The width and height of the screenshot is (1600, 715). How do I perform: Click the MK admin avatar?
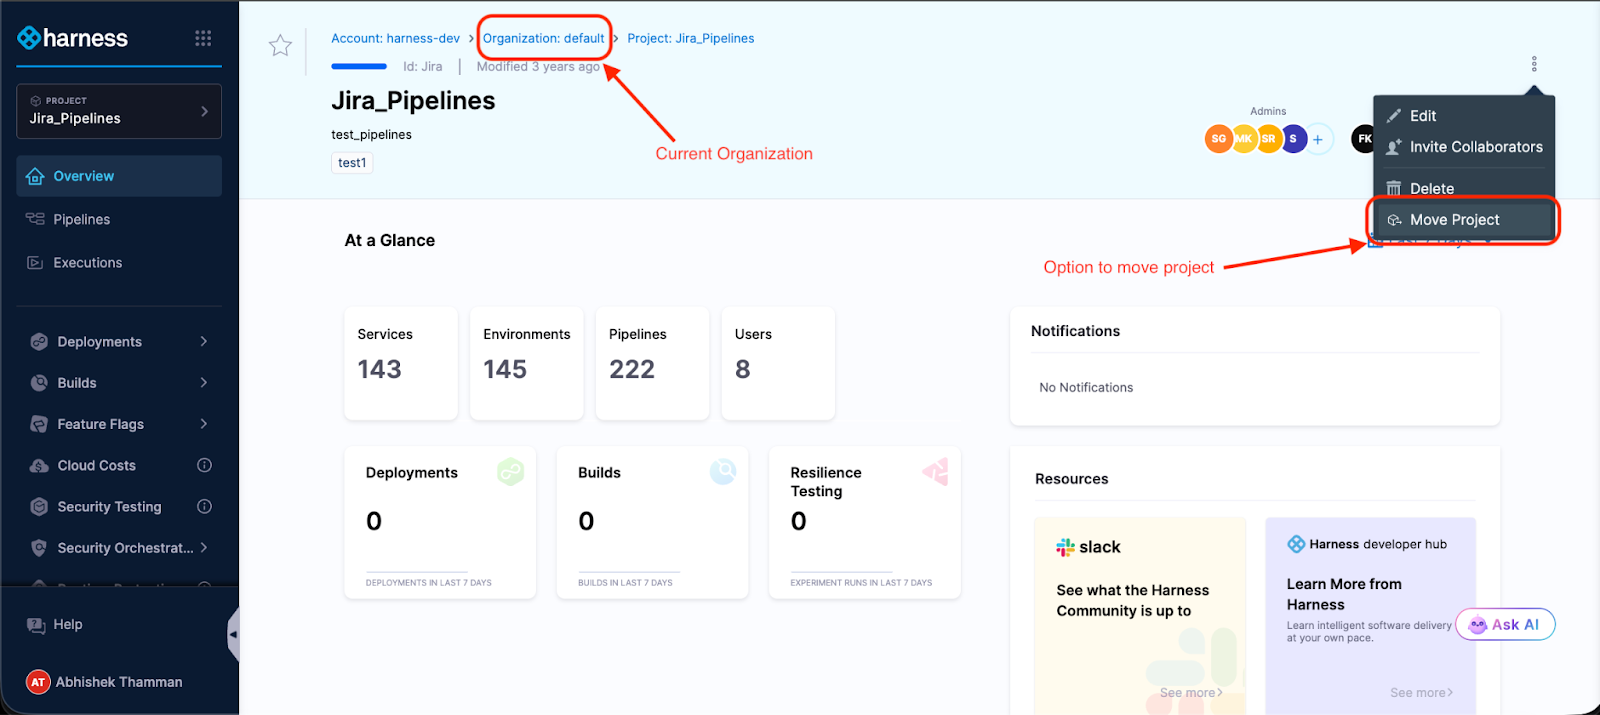click(x=1243, y=139)
